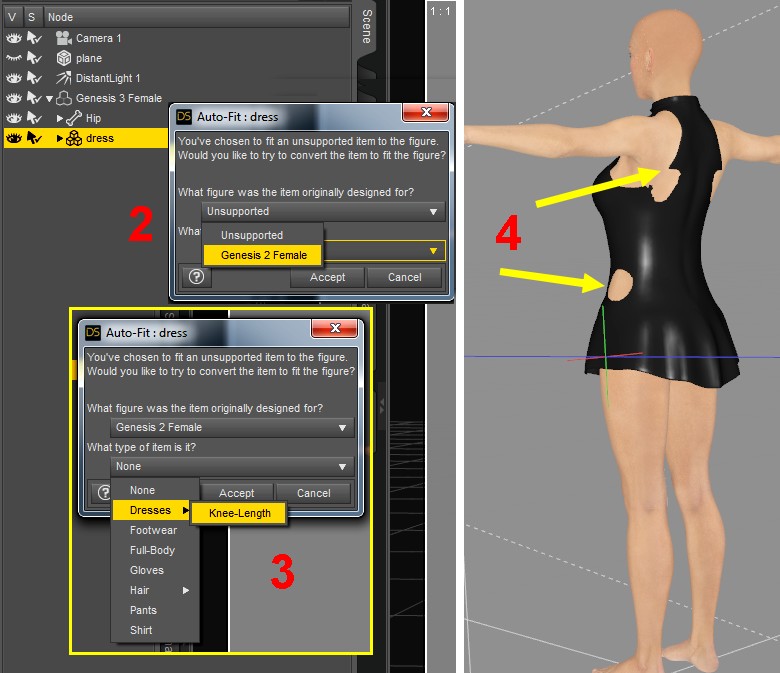
Task: Click the dress figure cubes icon
Action: (74, 138)
